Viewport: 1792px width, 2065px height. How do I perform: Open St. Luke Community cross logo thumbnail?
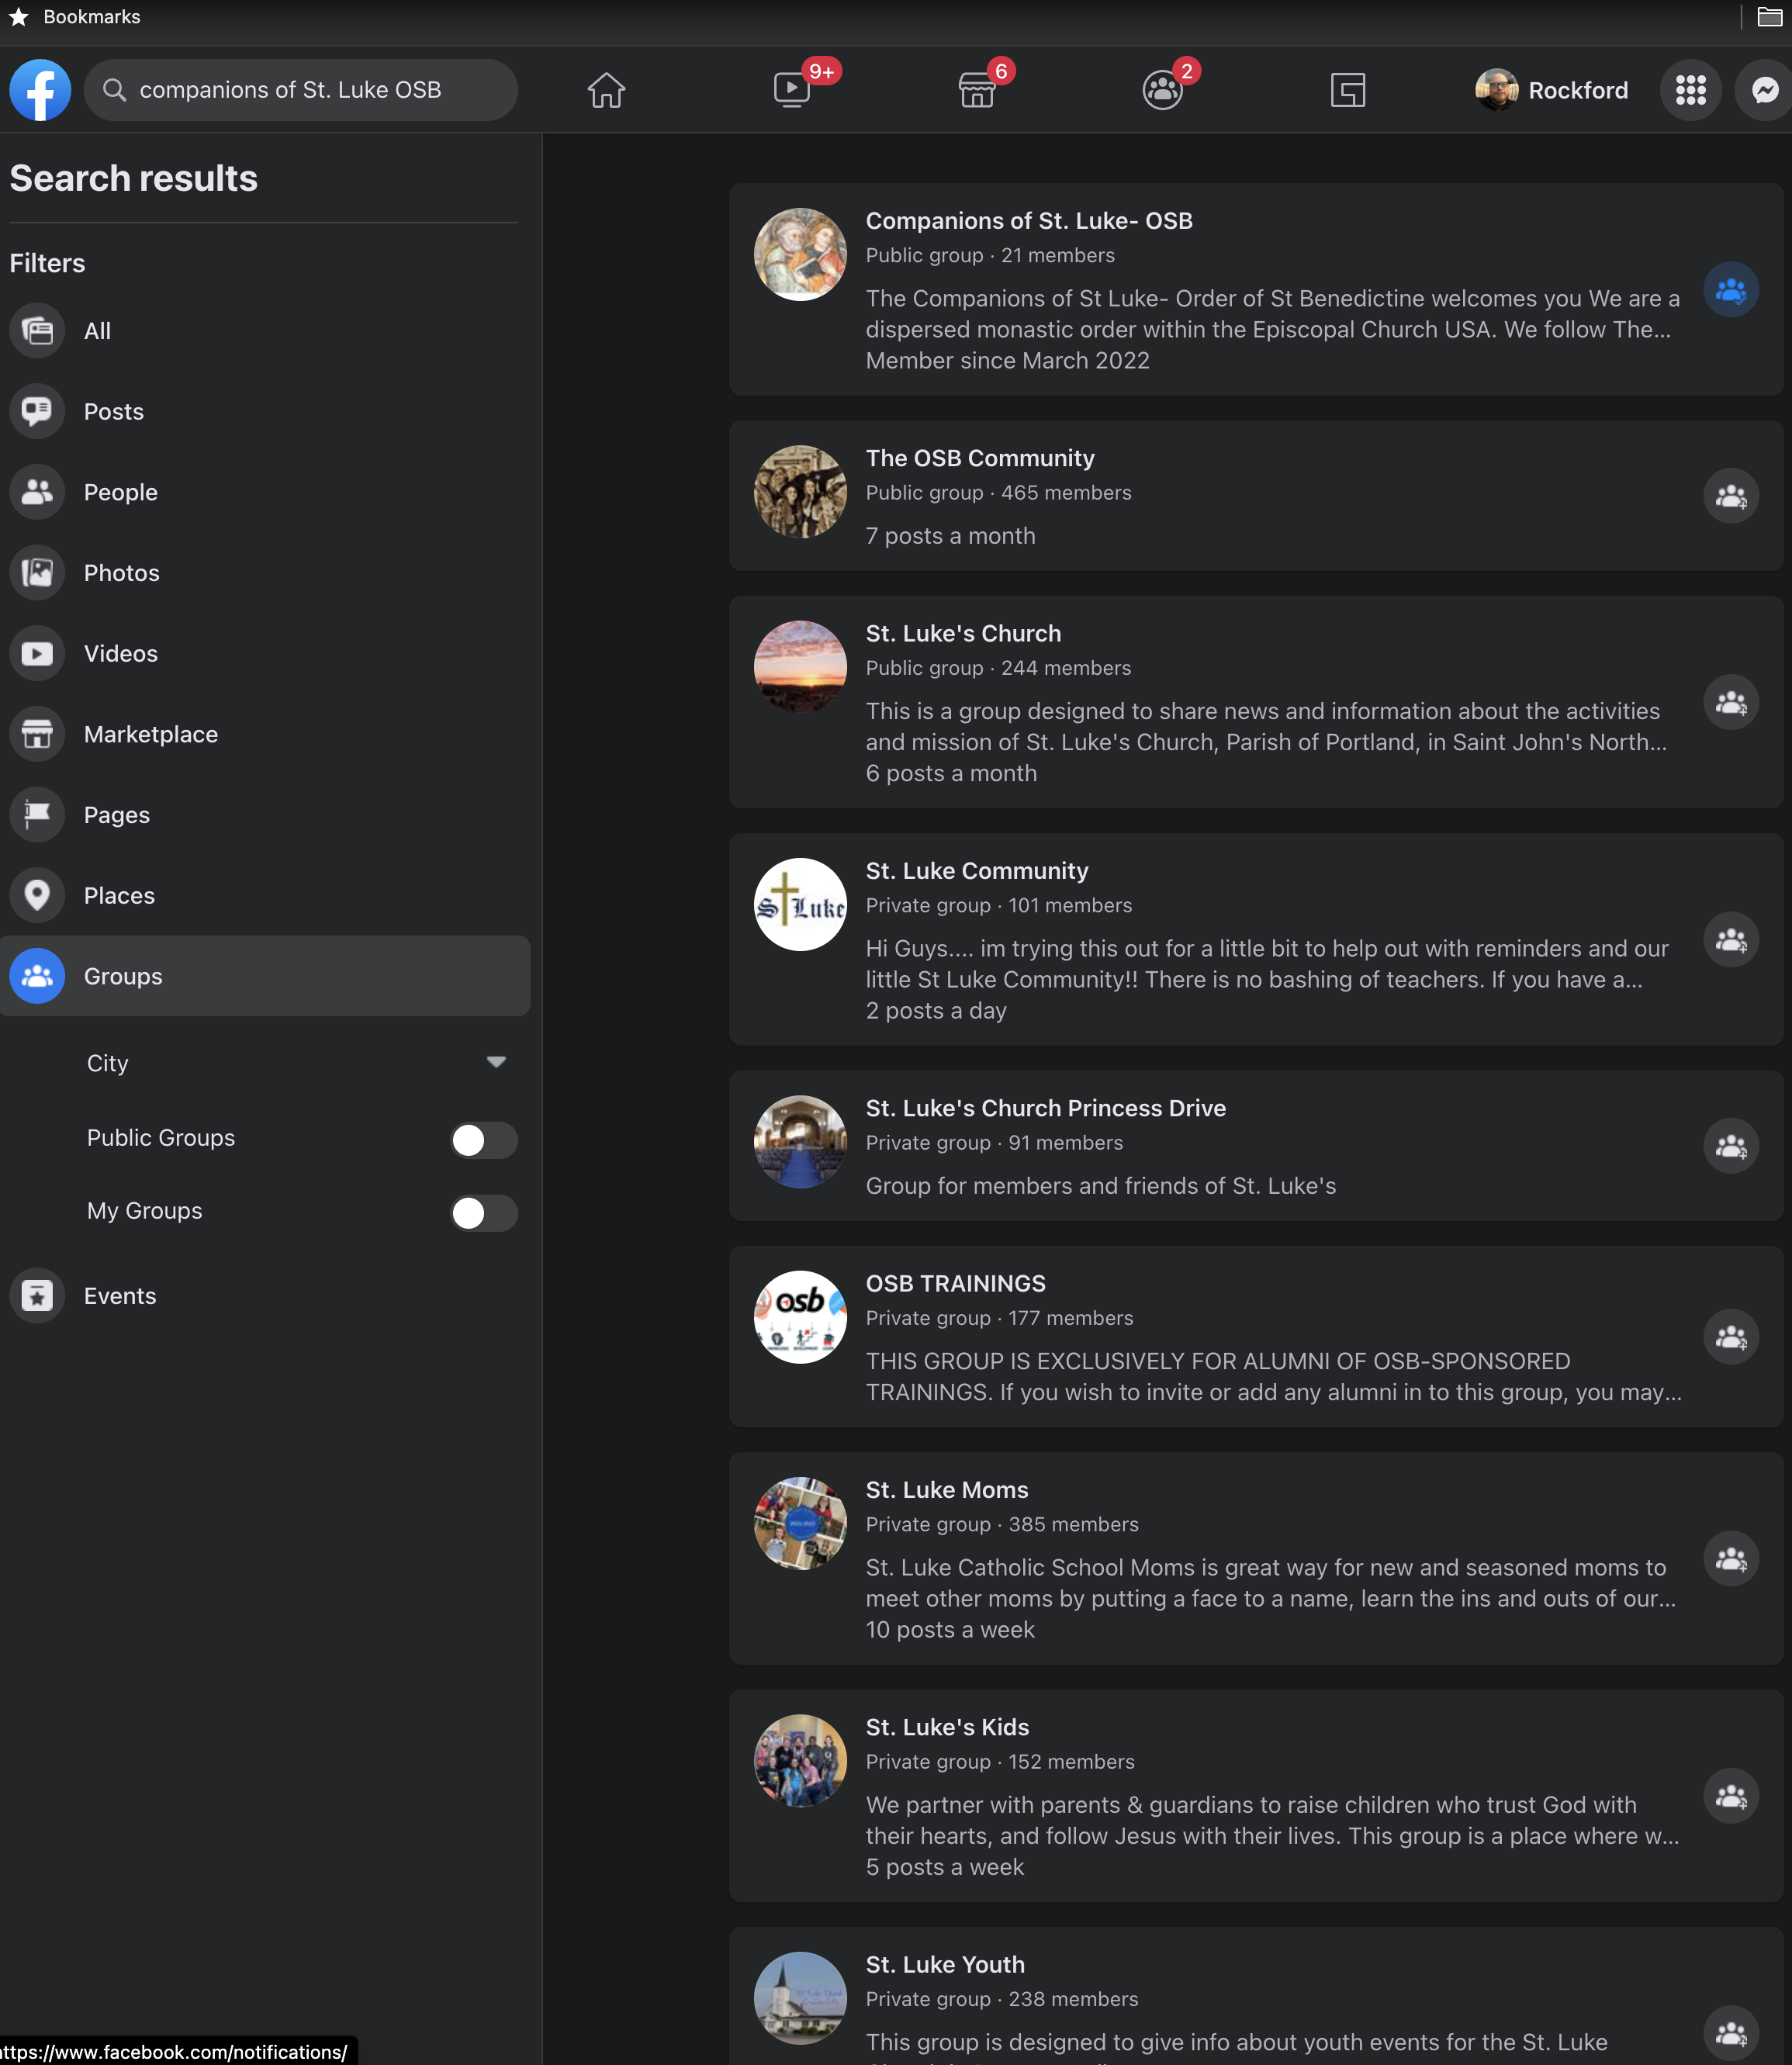800,904
